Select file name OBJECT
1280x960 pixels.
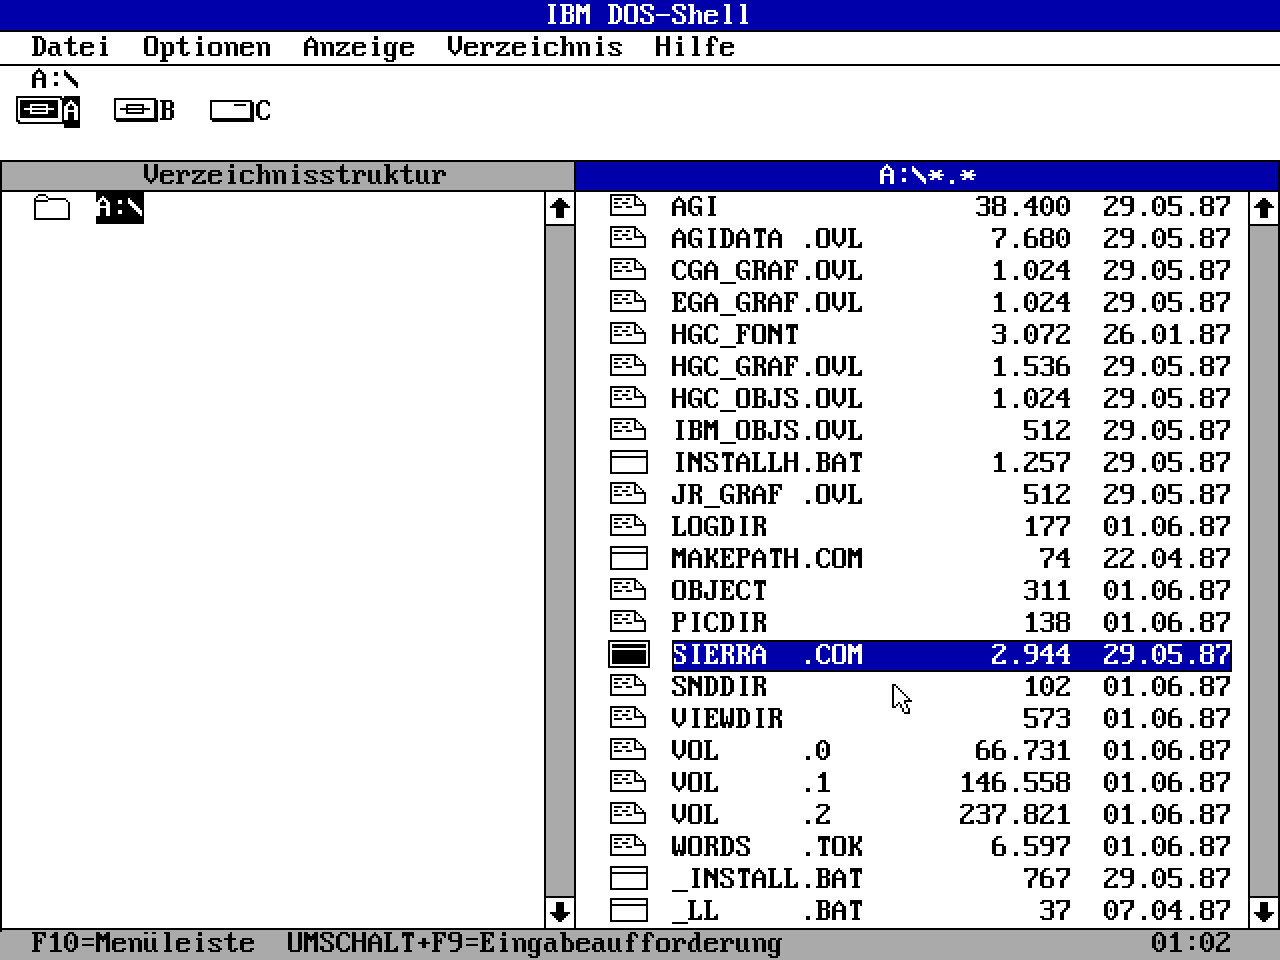[x=718, y=590]
